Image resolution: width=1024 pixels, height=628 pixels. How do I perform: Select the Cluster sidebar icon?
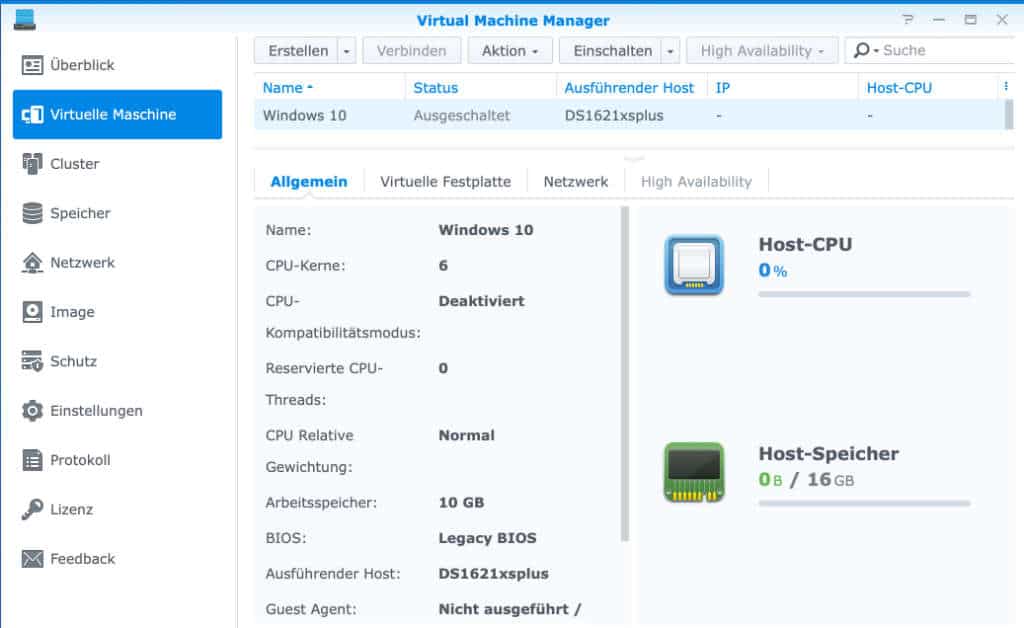[32, 164]
